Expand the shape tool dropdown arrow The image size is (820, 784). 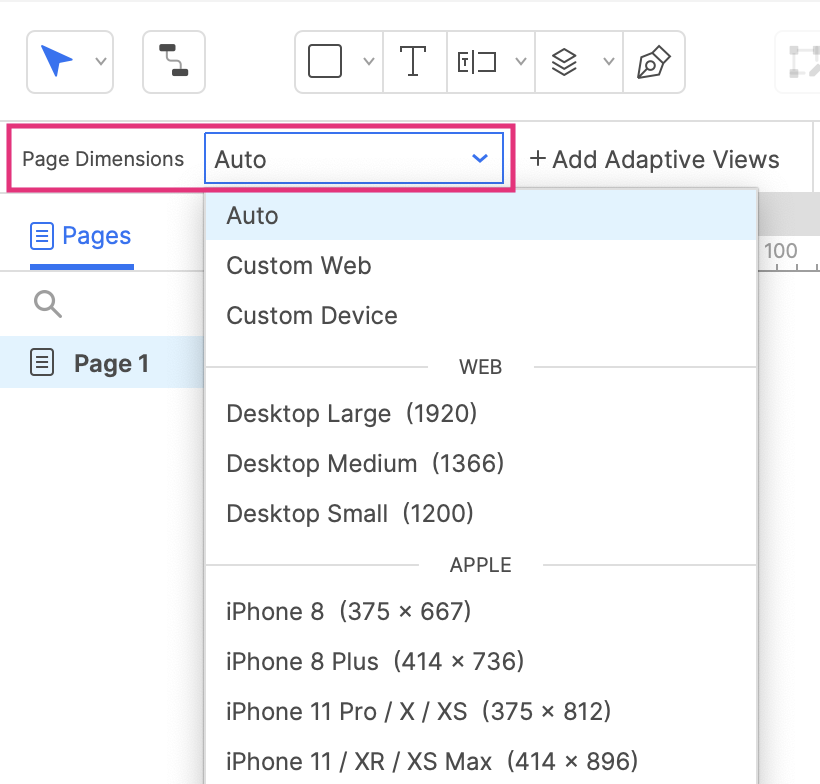[x=368, y=62]
